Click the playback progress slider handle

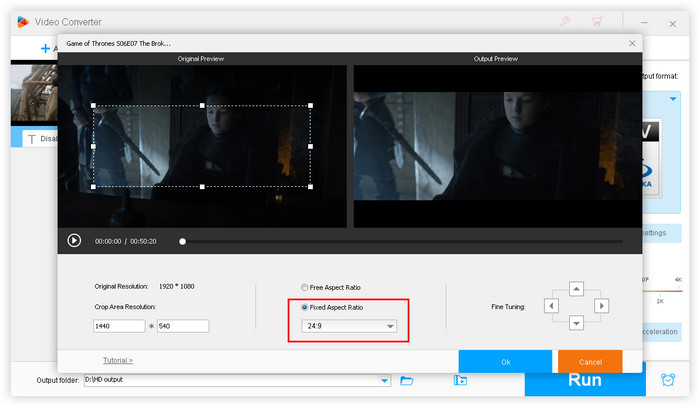[x=182, y=241]
